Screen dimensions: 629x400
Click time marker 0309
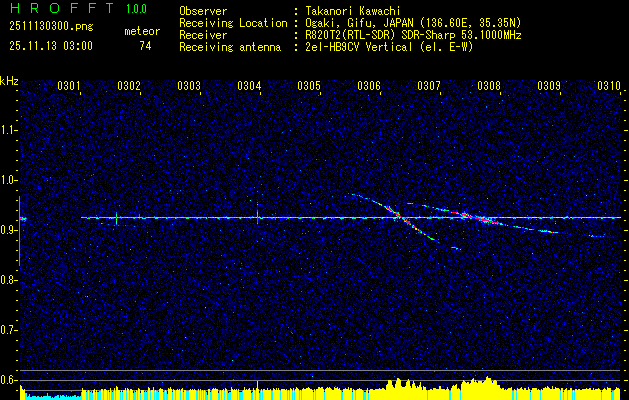(x=549, y=85)
